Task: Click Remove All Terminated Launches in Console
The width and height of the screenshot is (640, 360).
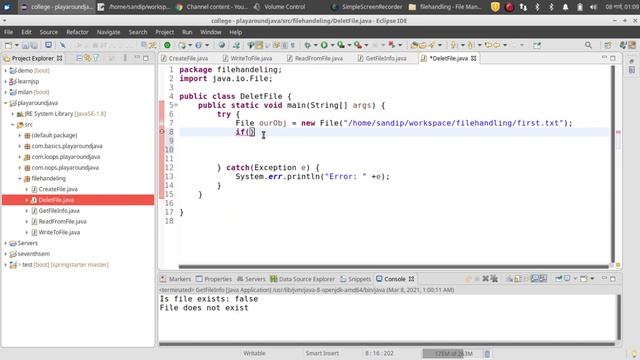Action: coord(494,279)
